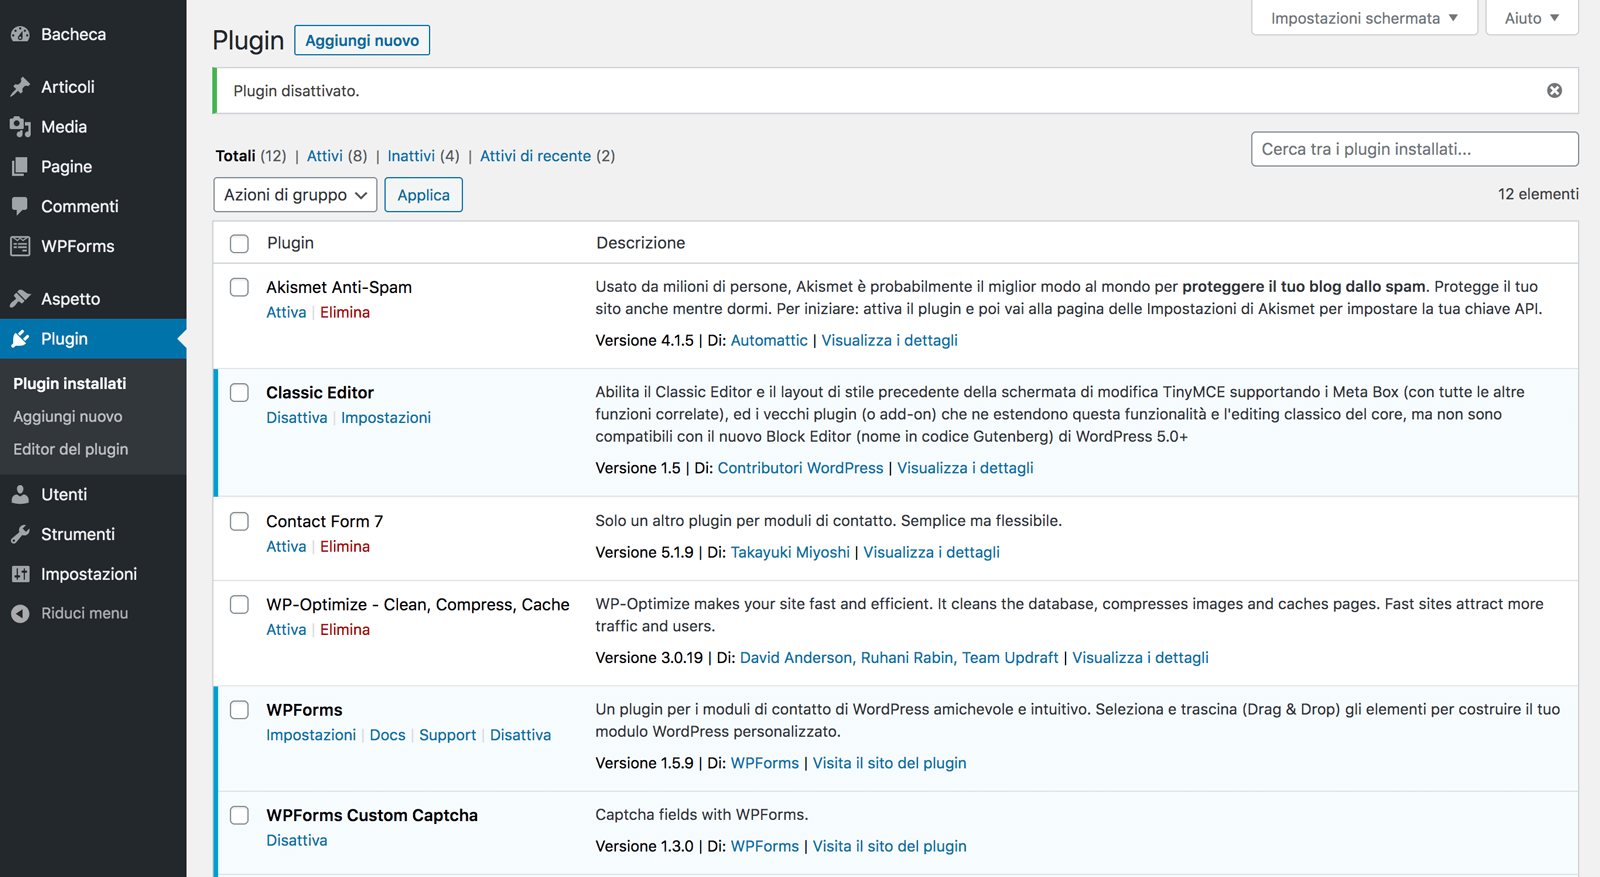Click the Pagine icon in sidebar

point(20,167)
